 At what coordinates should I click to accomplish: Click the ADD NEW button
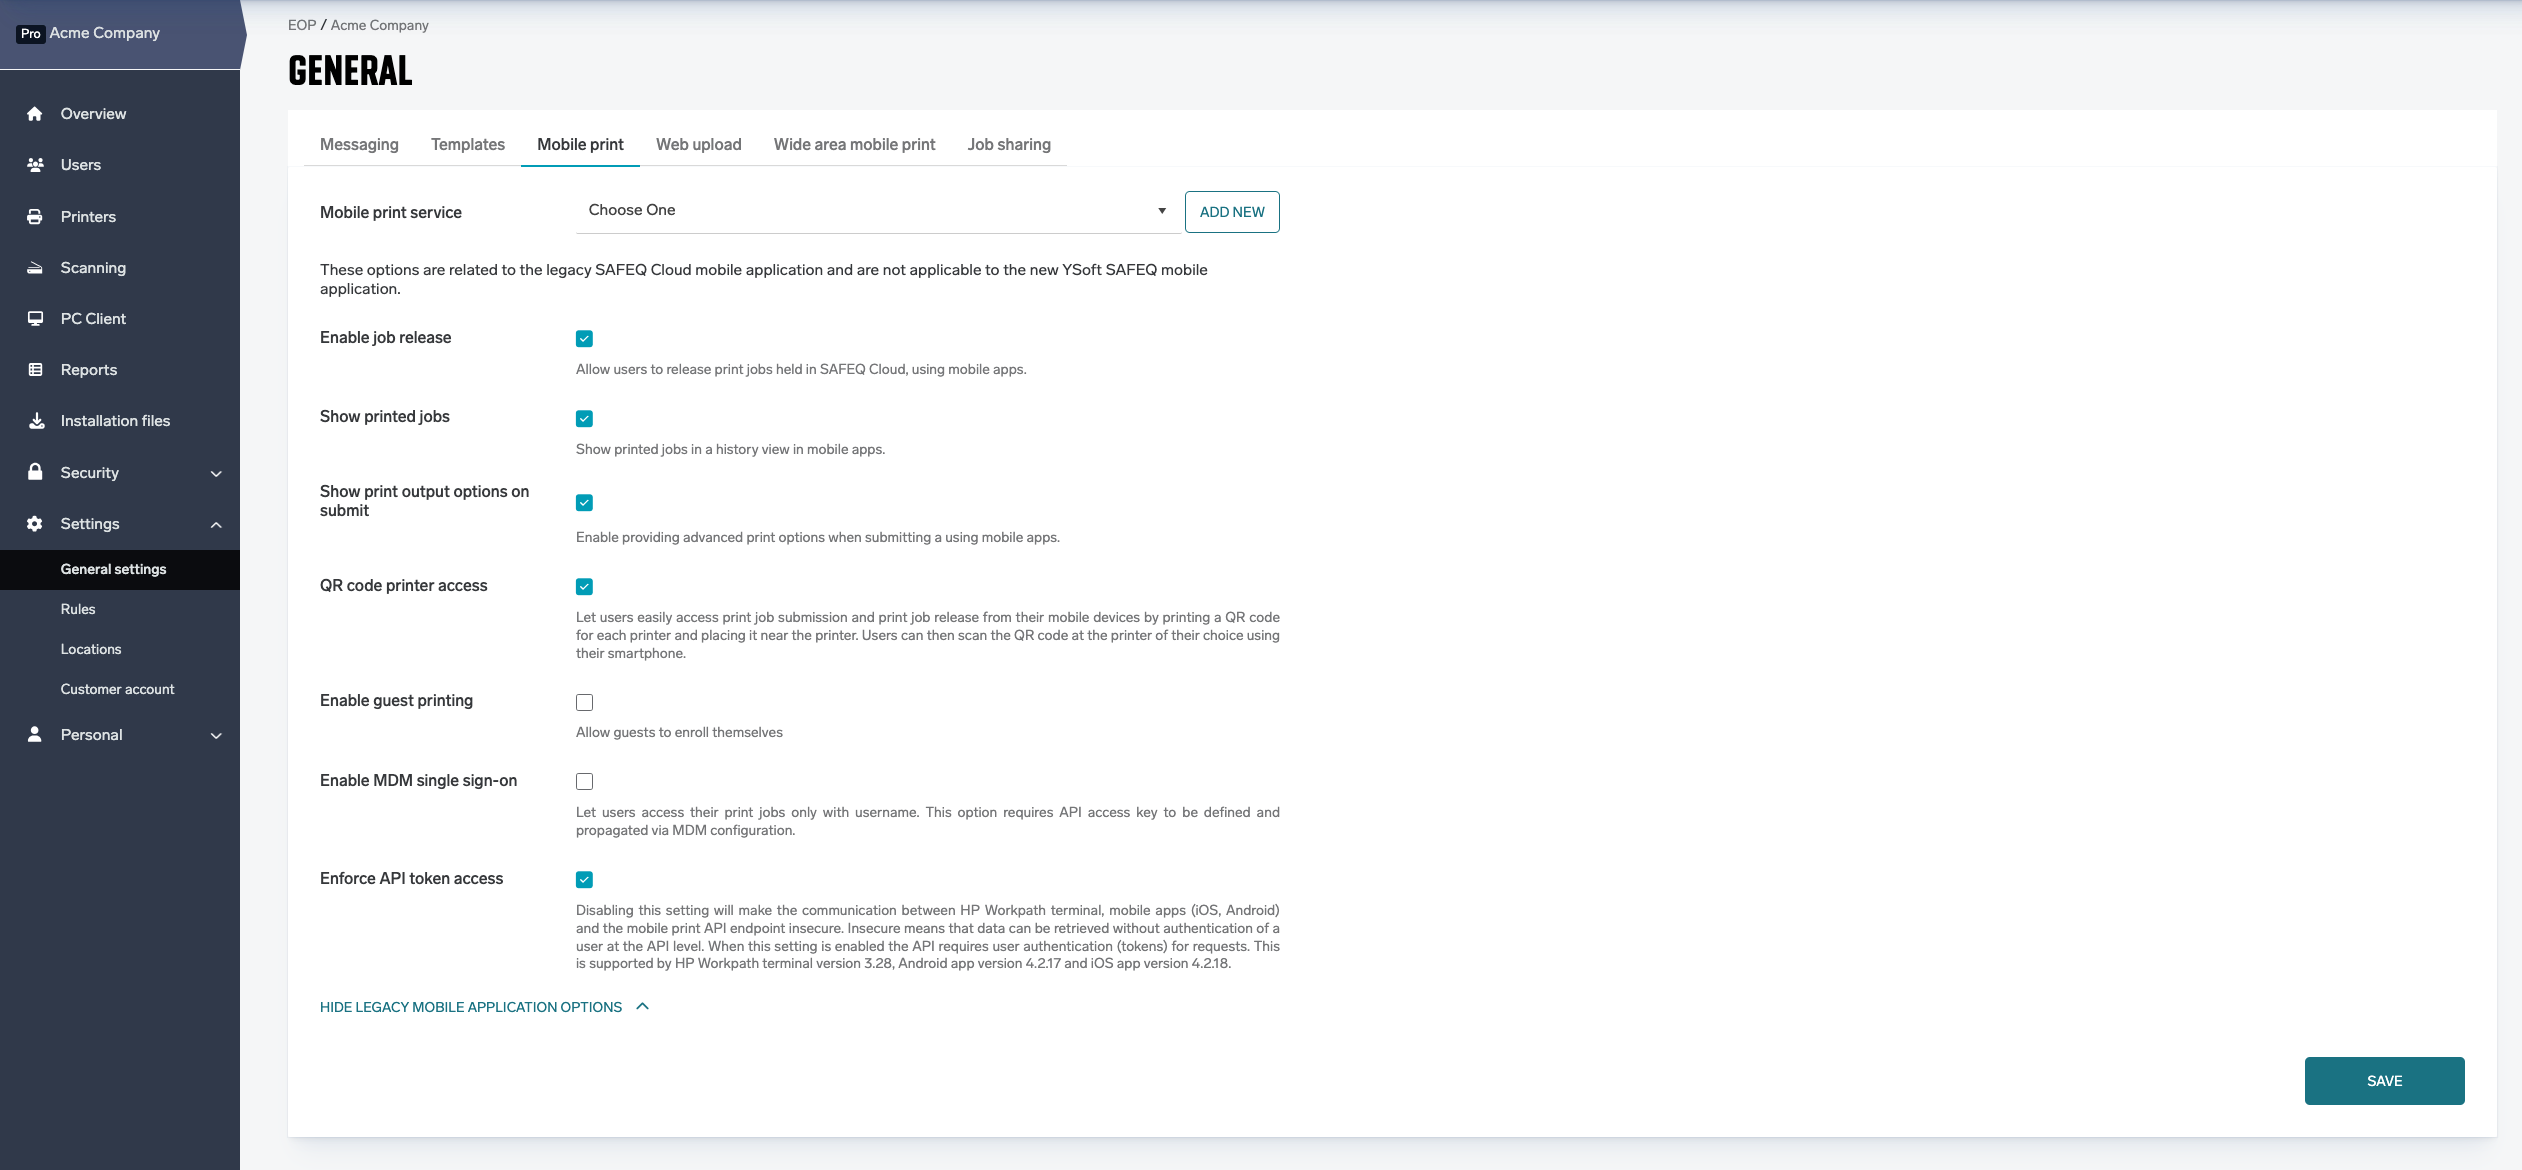1231,212
